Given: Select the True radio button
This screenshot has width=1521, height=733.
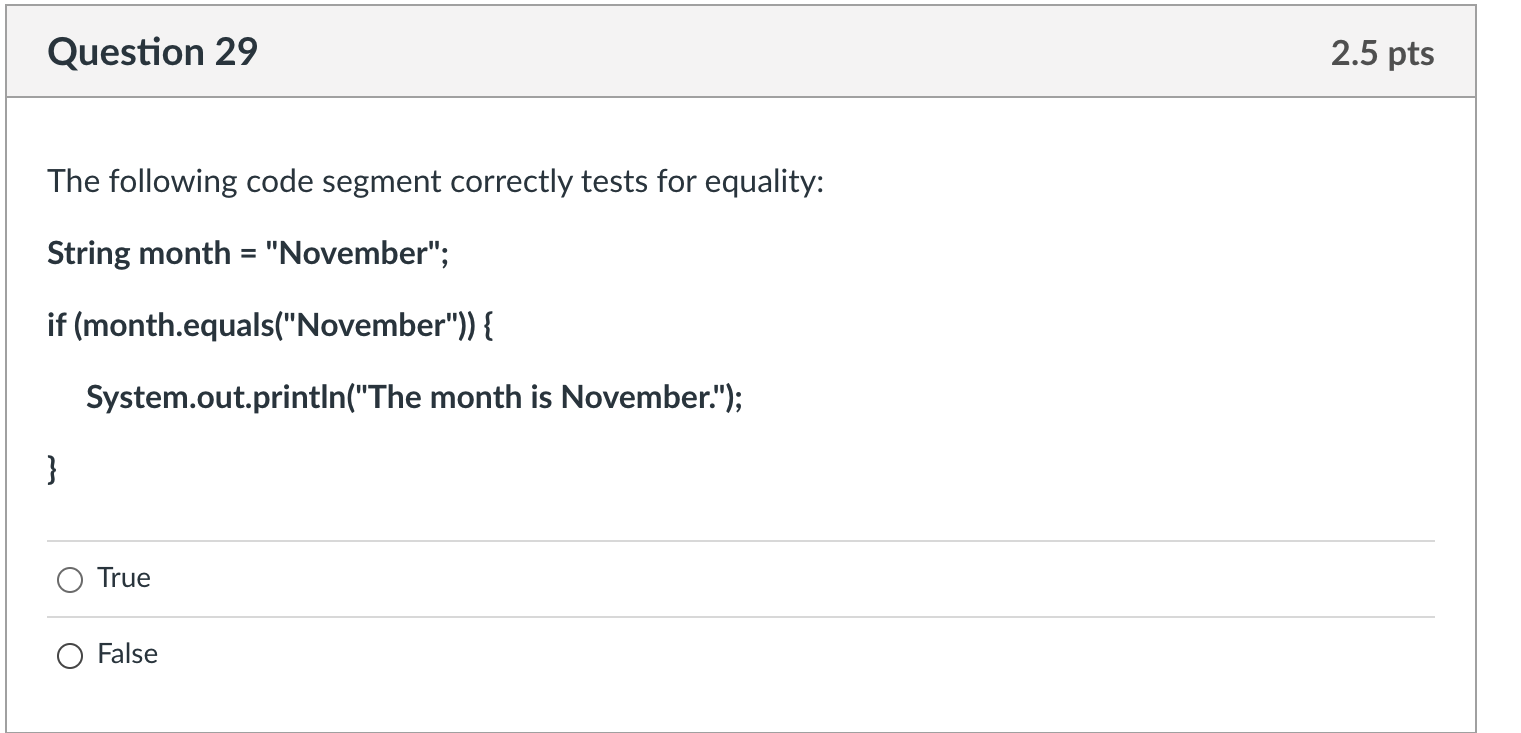Looking at the screenshot, I should 68,578.
